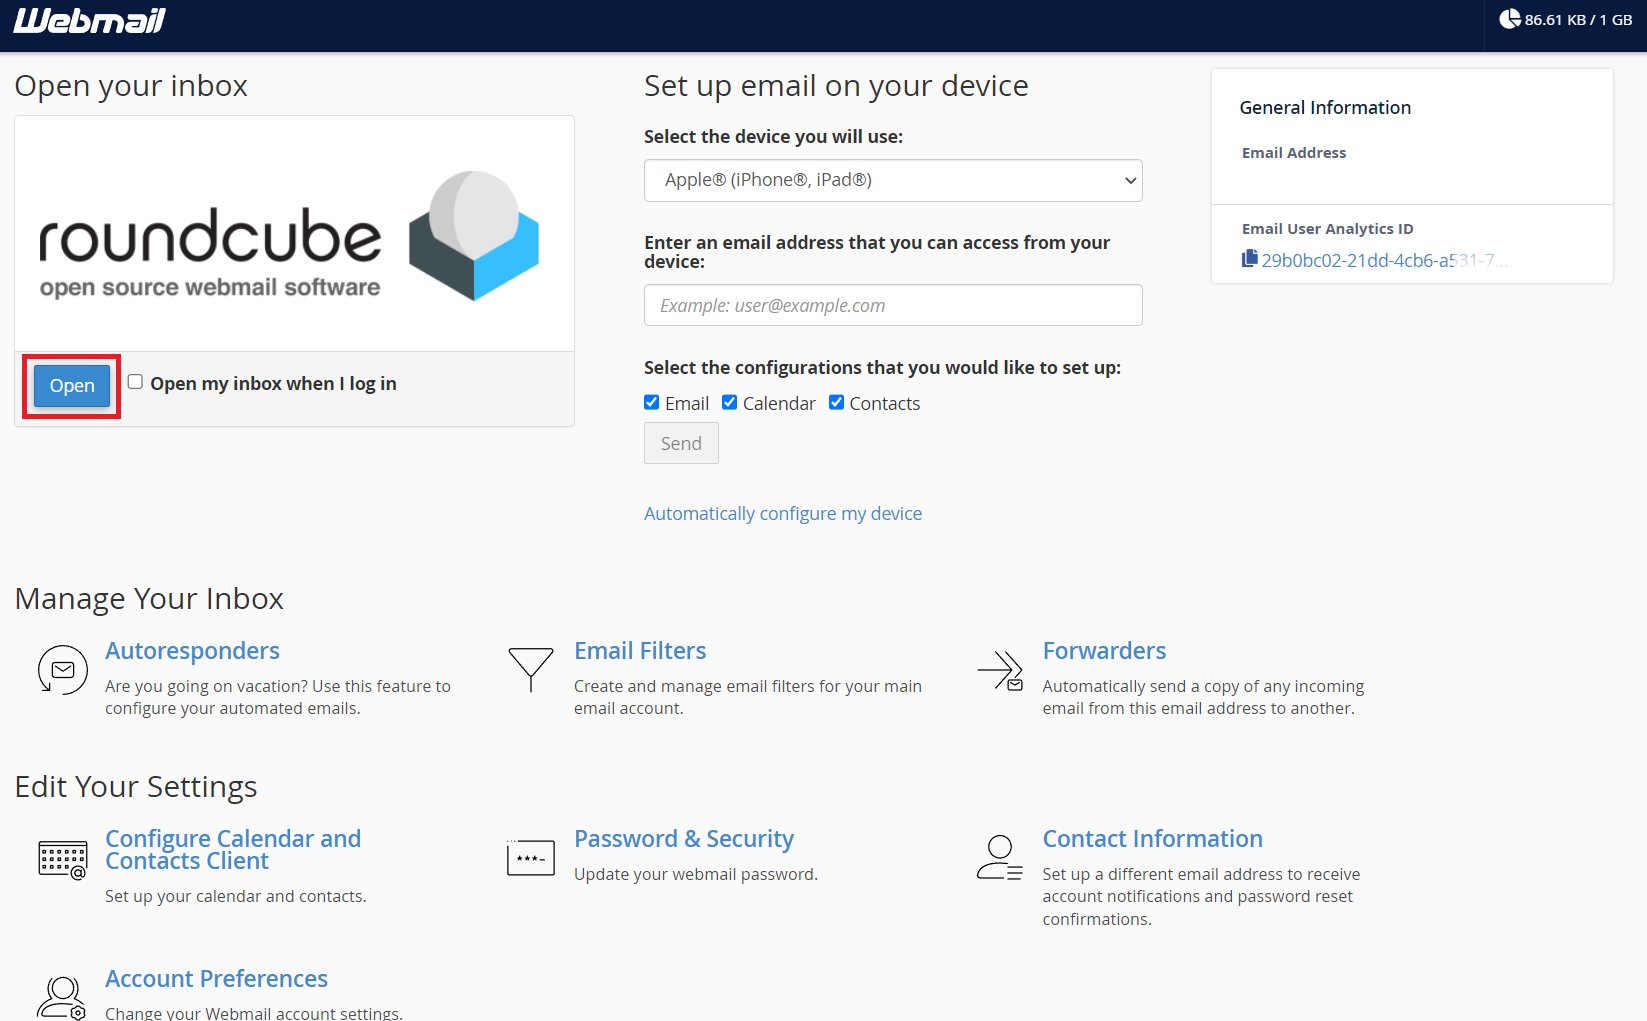Click the Send button
Screen dimensions: 1647x1021
tap(681, 444)
